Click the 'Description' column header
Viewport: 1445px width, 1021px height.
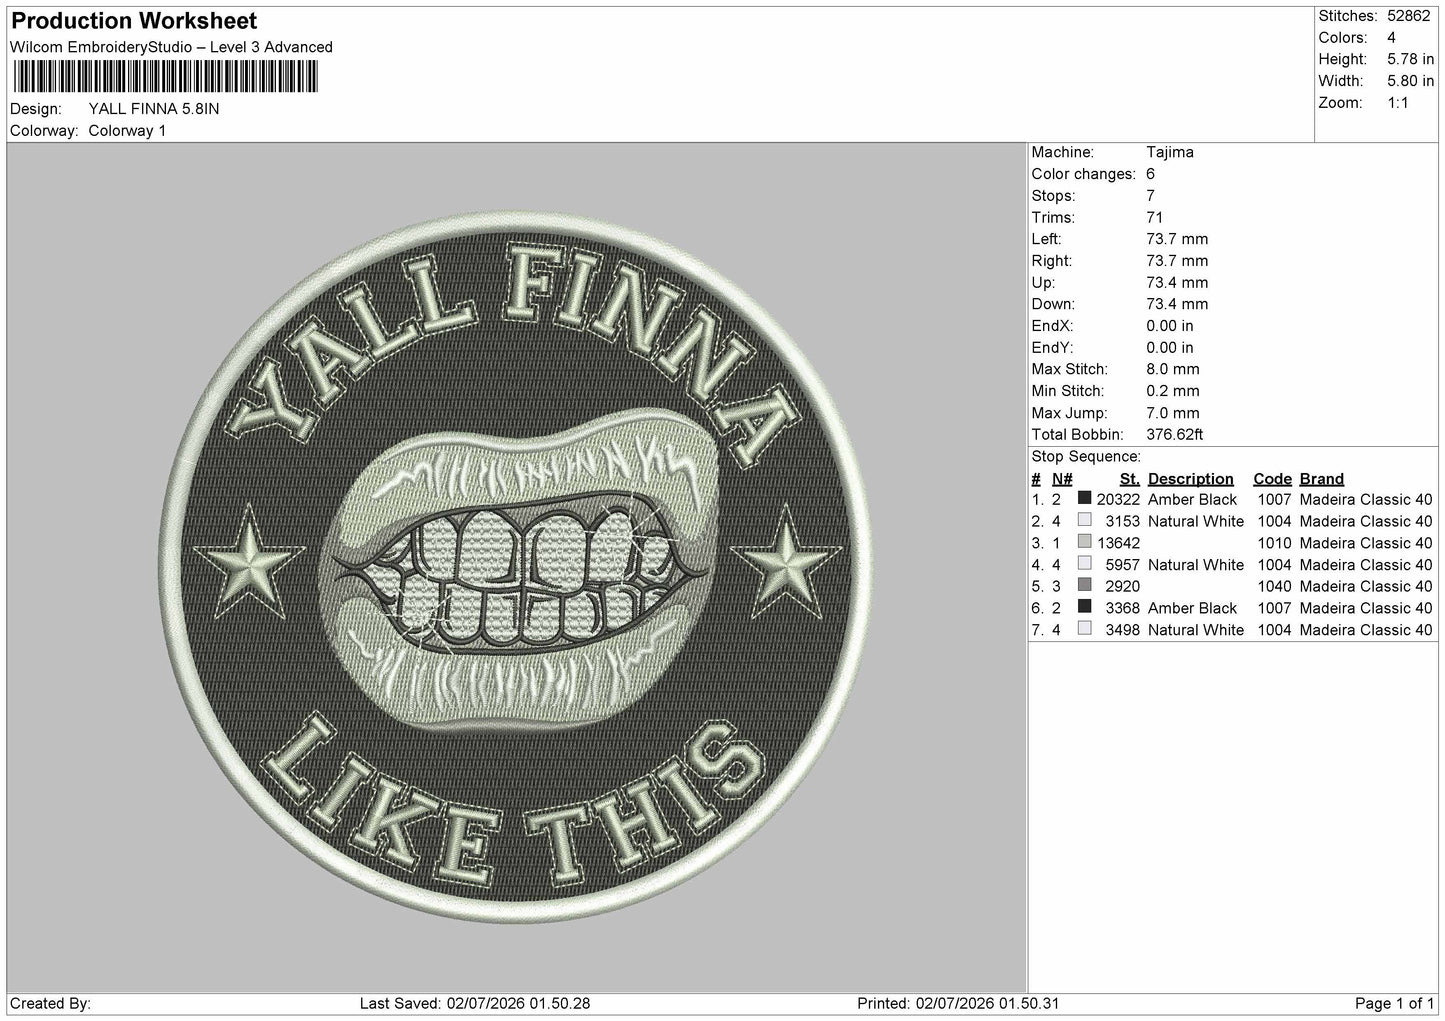(x=1191, y=479)
